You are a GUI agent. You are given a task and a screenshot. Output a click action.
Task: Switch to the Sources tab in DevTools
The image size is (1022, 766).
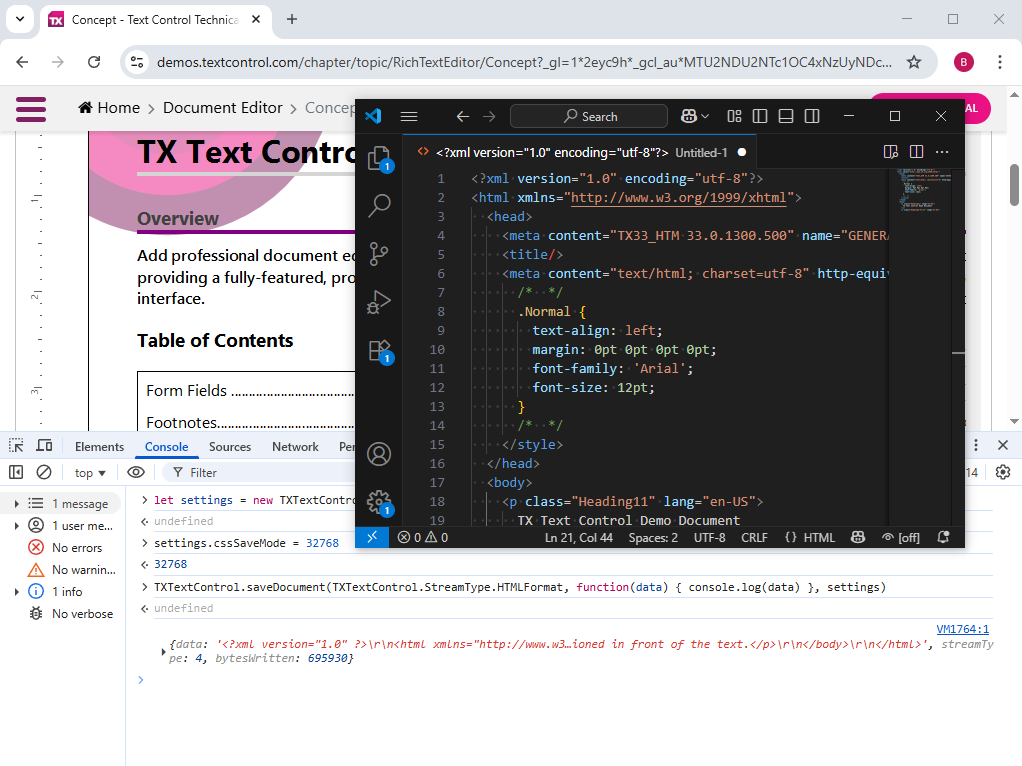click(x=230, y=447)
